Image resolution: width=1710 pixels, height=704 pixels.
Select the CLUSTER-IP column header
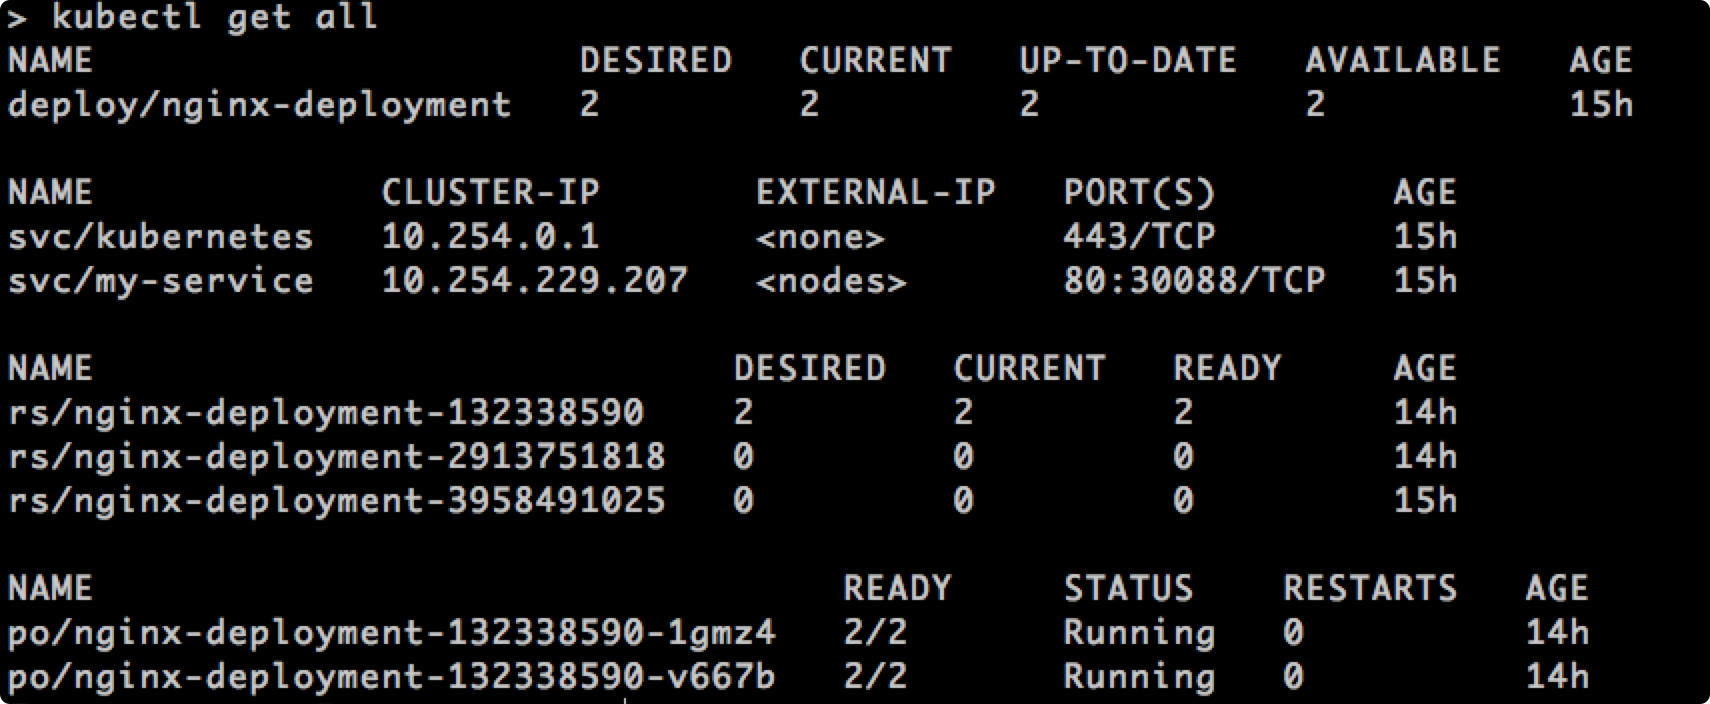[x=490, y=193]
